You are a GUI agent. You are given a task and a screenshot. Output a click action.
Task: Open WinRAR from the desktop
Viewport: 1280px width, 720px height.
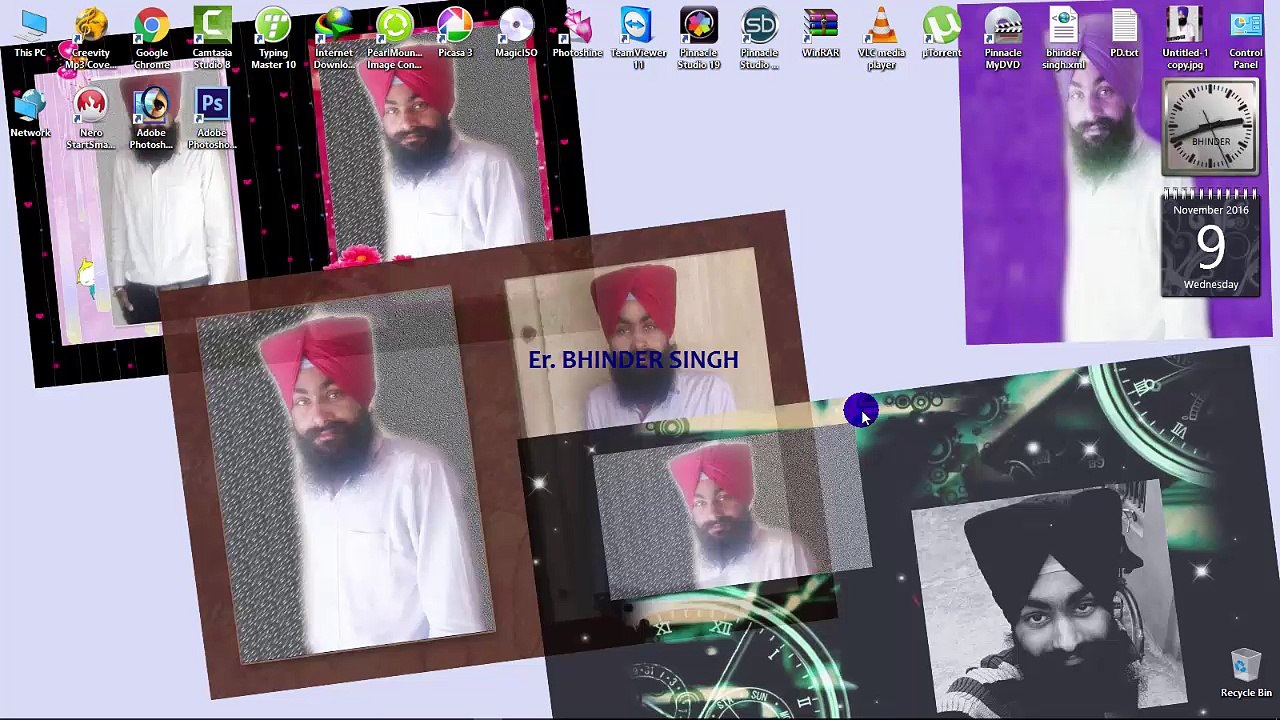[820, 33]
